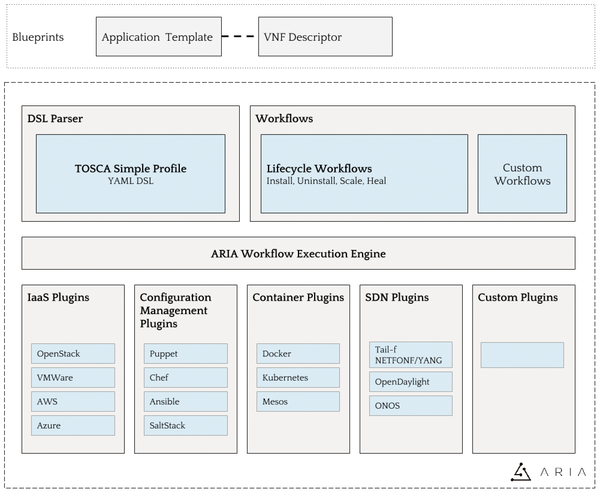Select the OpenDaylight plugin box

click(411, 382)
